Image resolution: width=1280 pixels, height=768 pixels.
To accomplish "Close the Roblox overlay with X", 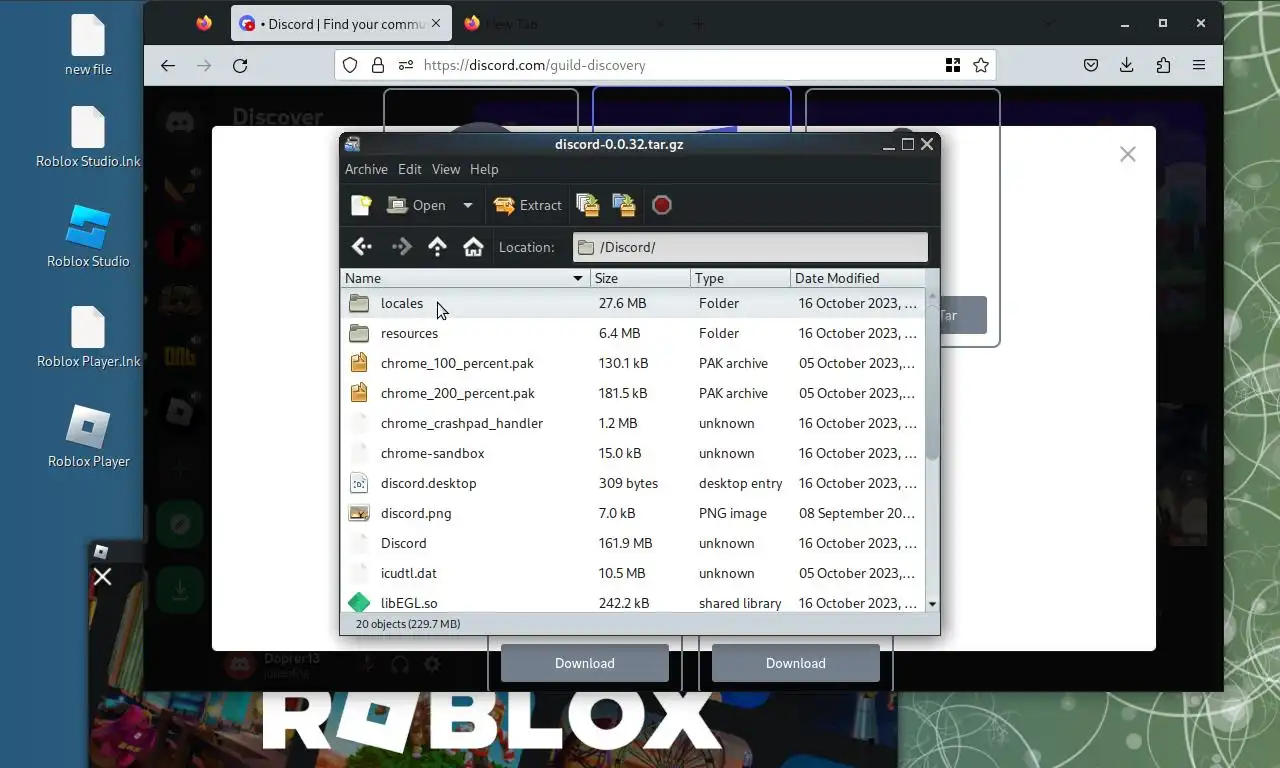I will point(102,576).
